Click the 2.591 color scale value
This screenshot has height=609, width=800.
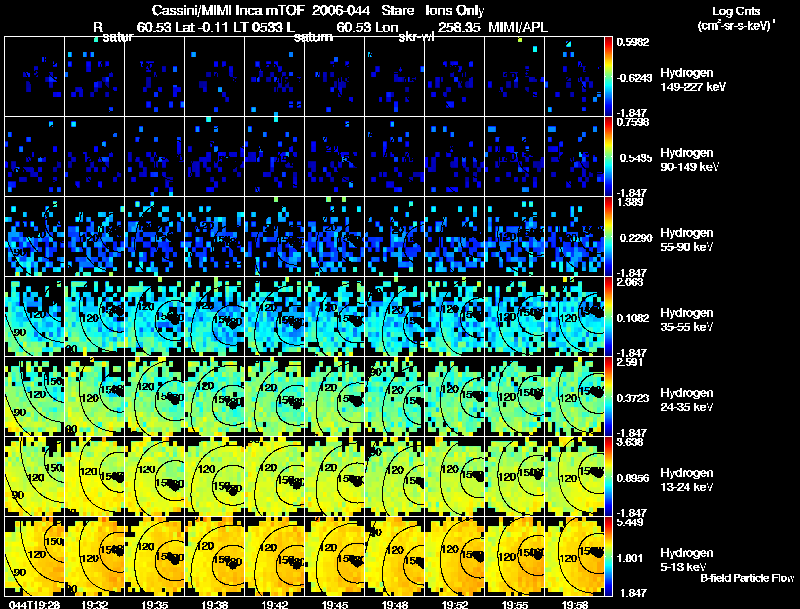630,362
